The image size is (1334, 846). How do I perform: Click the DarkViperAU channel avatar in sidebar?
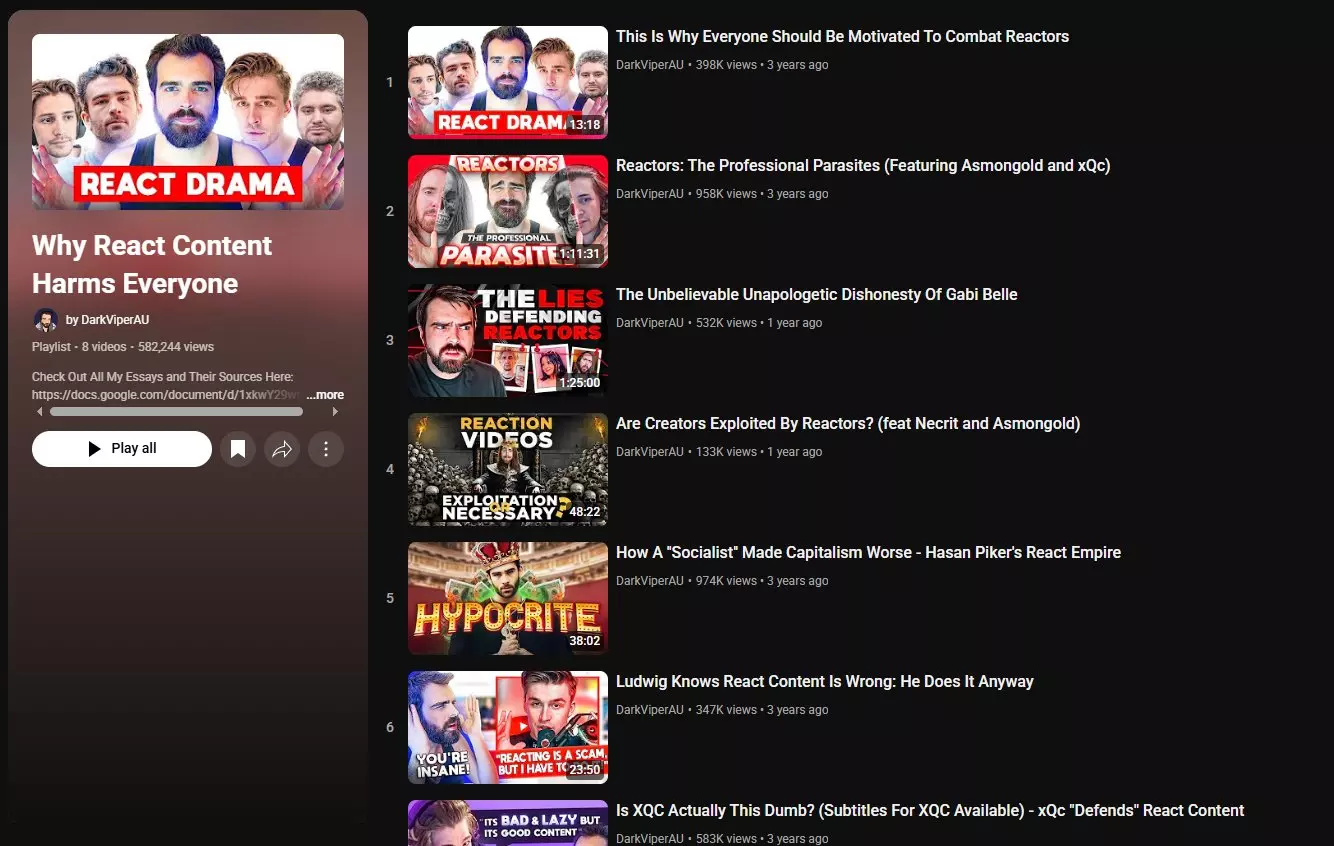45,320
